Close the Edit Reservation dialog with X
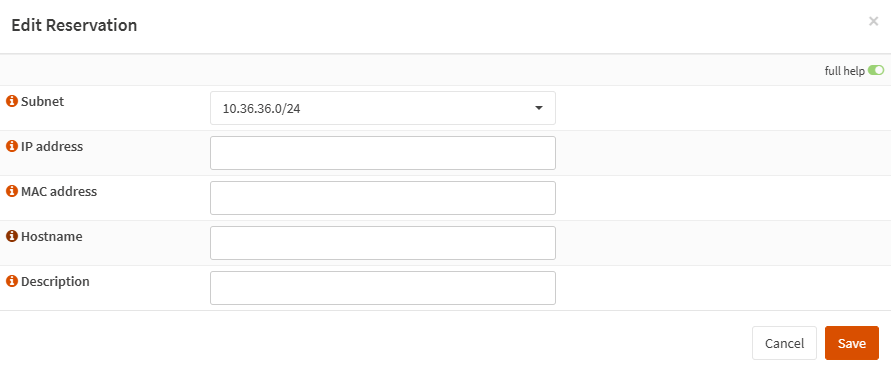This screenshot has width=891, height=372. pos(873,22)
